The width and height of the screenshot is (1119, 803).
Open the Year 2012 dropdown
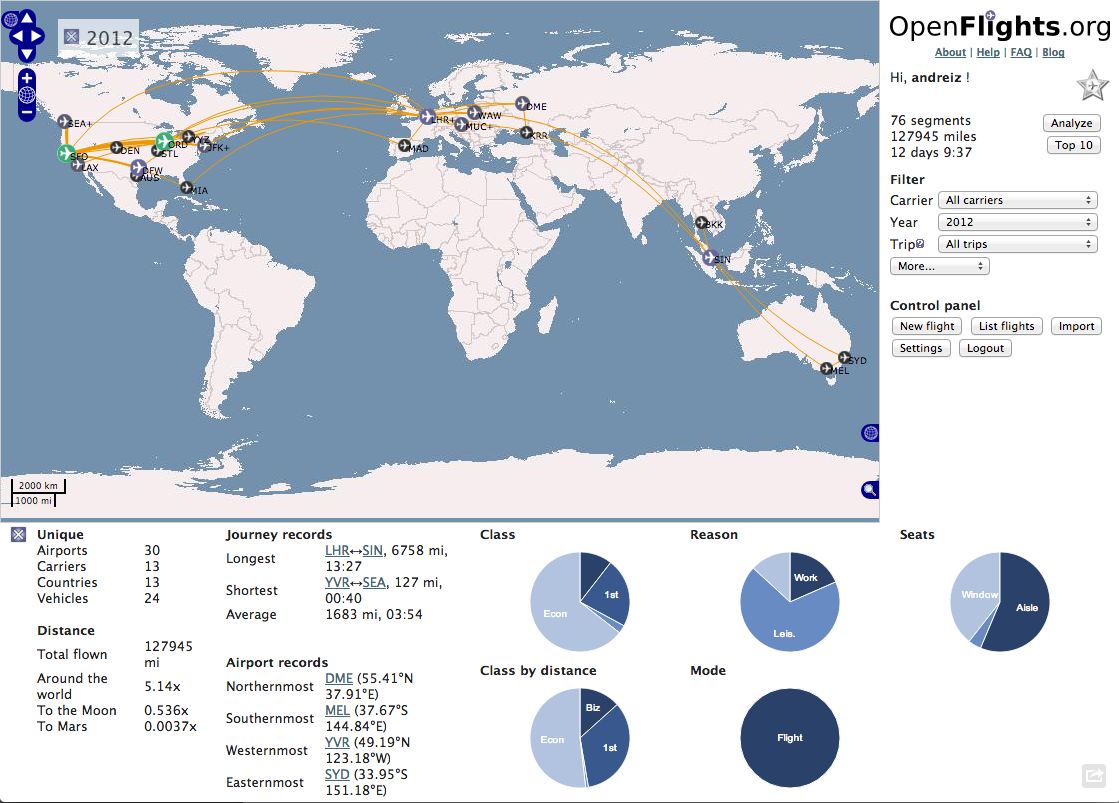coord(1018,222)
